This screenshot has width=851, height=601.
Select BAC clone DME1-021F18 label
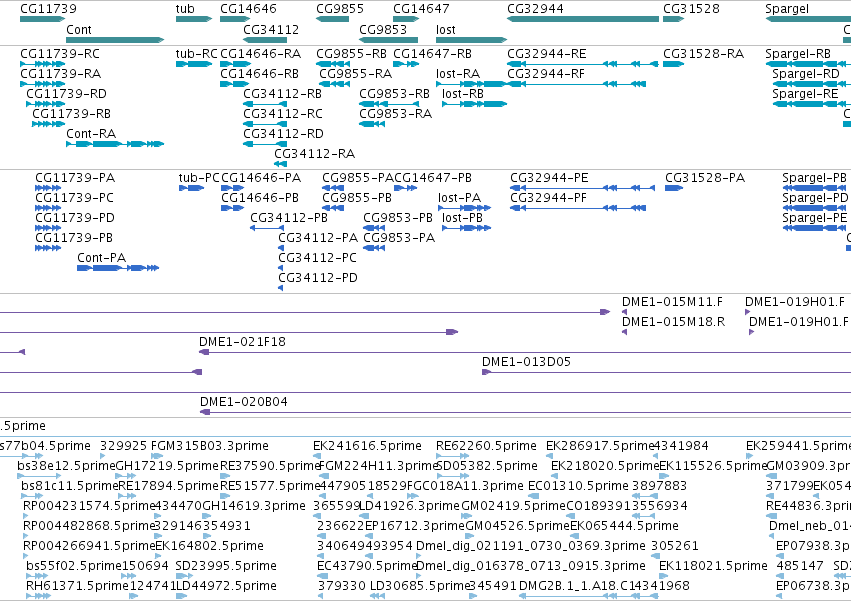coord(242,342)
